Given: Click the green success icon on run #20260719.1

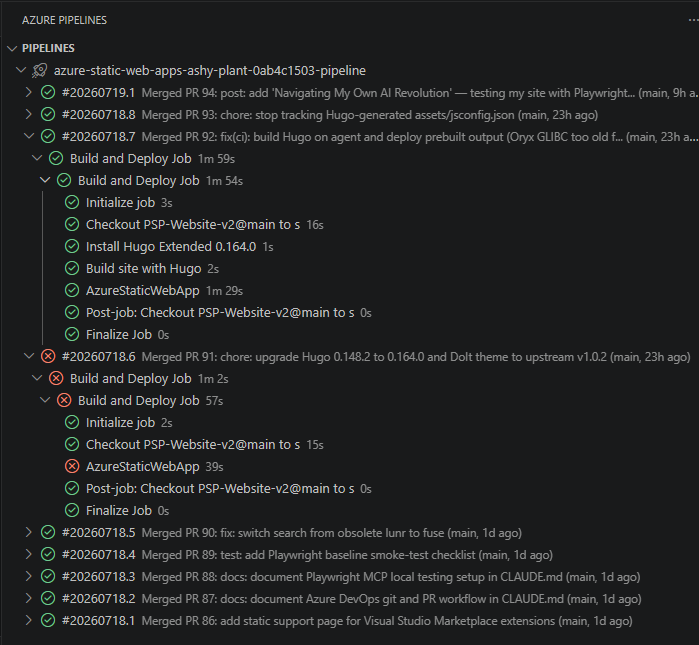Looking at the screenshot, I should pyautogui.click(x=48, y=92).
